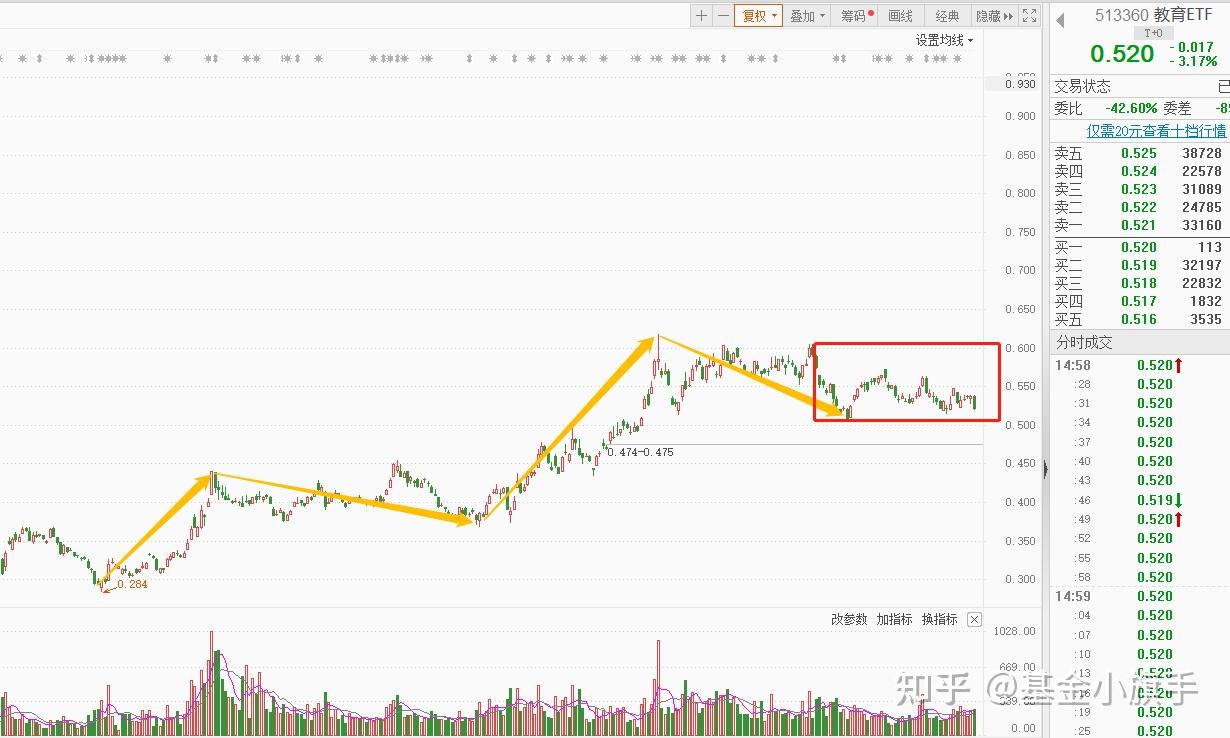Switch to 经典 classic layout
Image resolution: width=1230 pixels, height=738 pixels.
[947, 15]
